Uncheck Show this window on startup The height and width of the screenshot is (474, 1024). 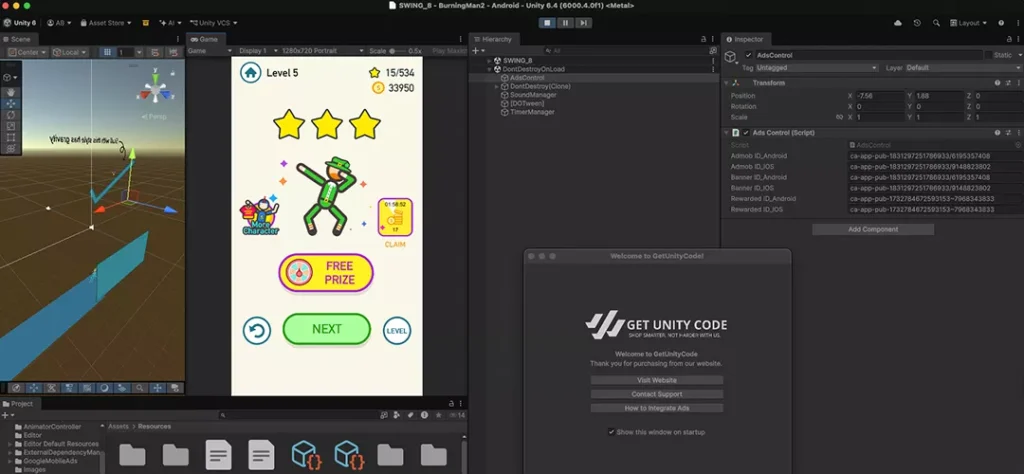pos(611,432)
